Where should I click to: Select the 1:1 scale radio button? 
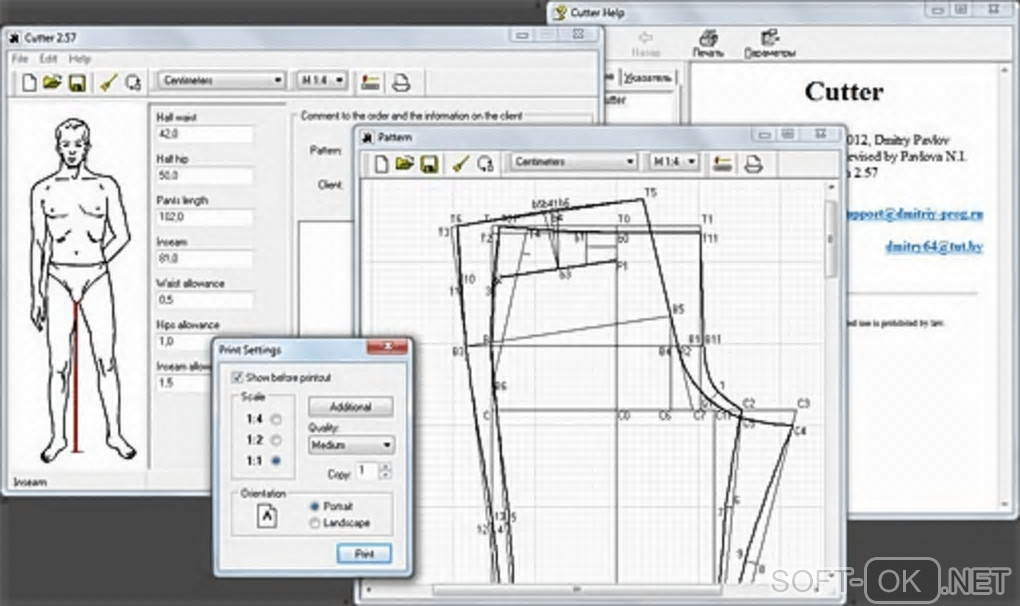[x=276, y=461]
